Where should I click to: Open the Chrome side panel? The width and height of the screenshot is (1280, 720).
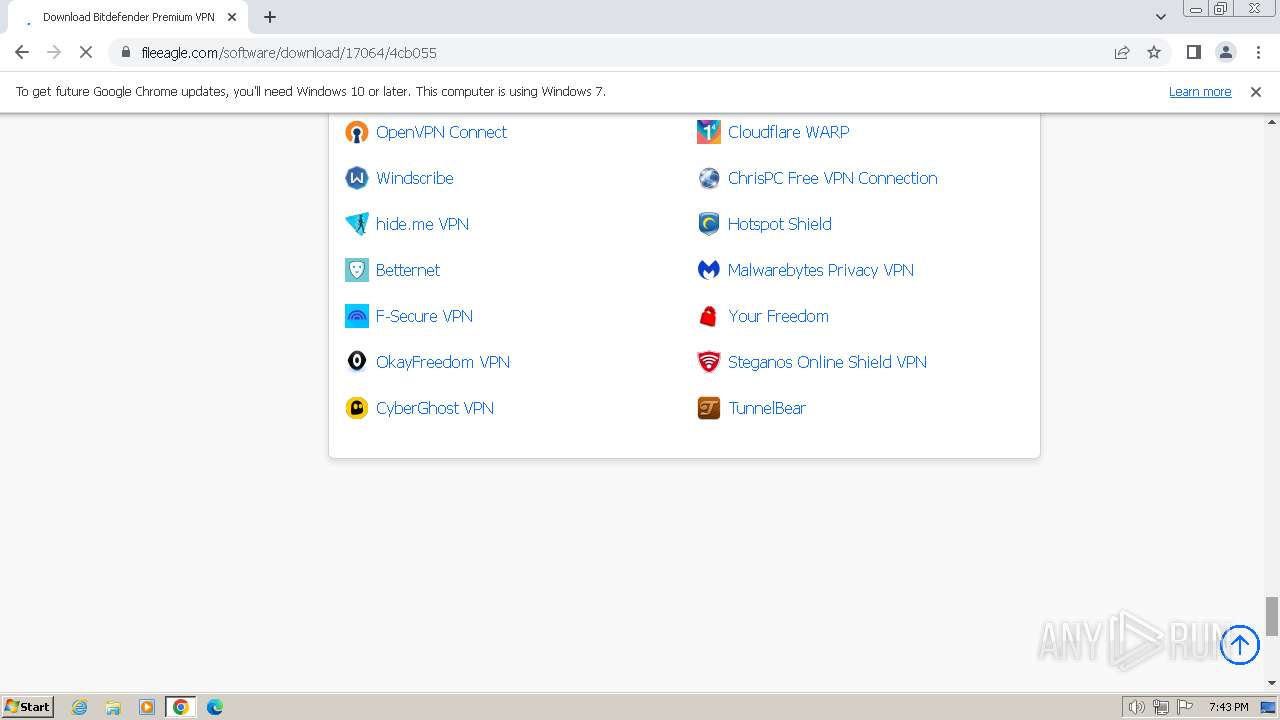[x=1193, y=52]
